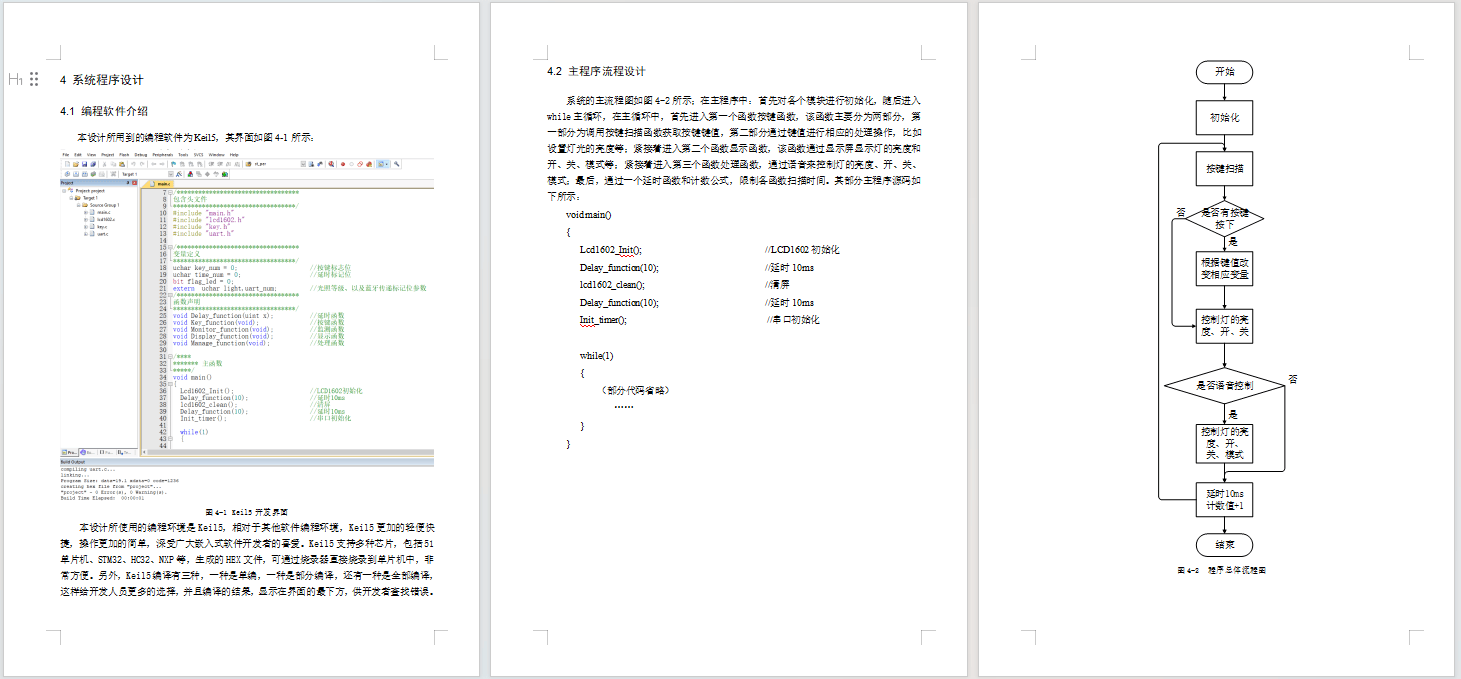Select the 延时10ms 计数值+1 flowchart box
The height and width of the screenshot is (679, 1461).
[x=1224, y=500]
